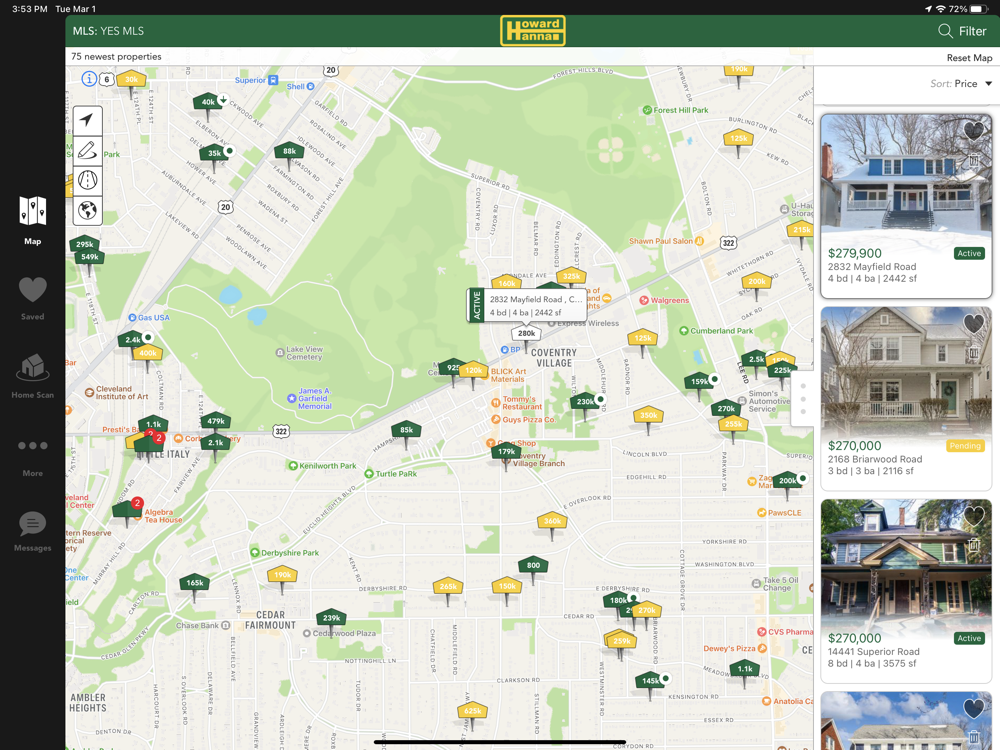Select the 360k yellow map pin

tap(552, 522)
